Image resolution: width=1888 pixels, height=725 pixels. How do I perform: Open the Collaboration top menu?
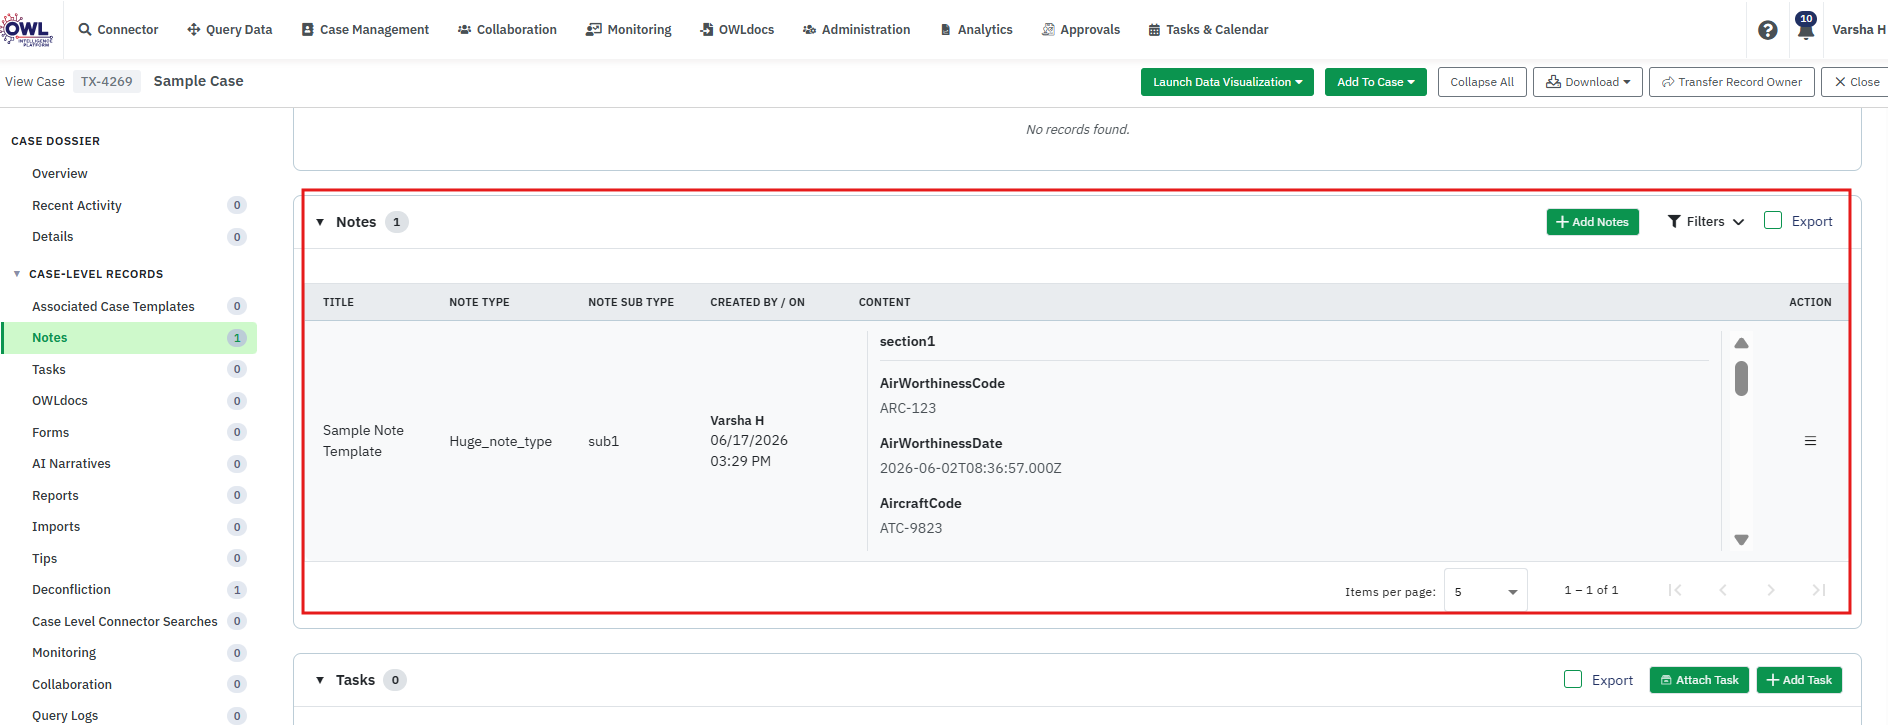(x=507, y=30)
